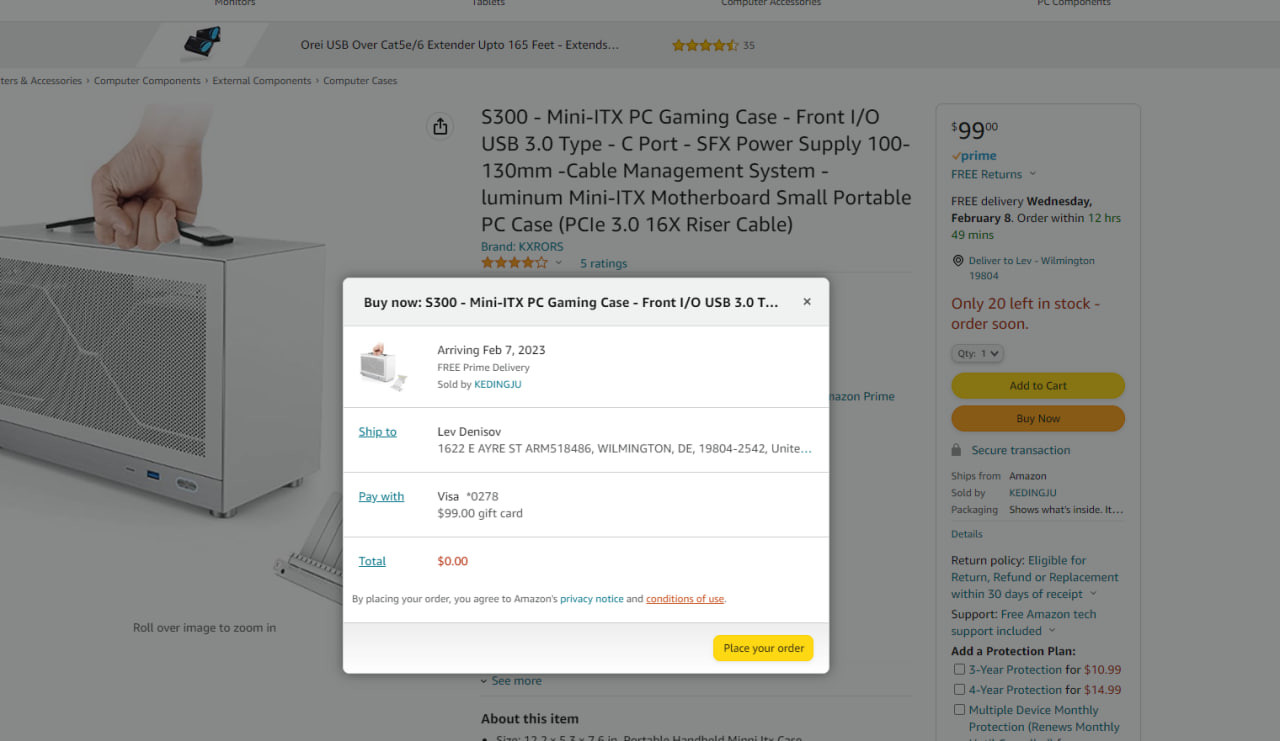
Task: Go to Computer Components breadcrumb
Action: (147, 81)
